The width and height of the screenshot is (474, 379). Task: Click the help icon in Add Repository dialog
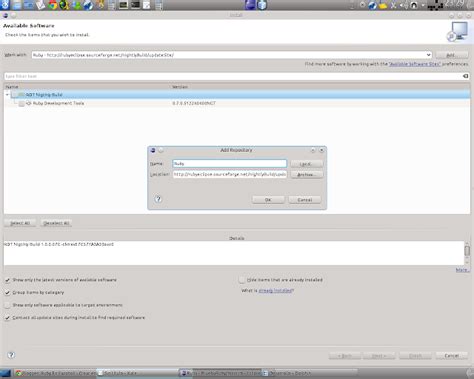[158, 199]
